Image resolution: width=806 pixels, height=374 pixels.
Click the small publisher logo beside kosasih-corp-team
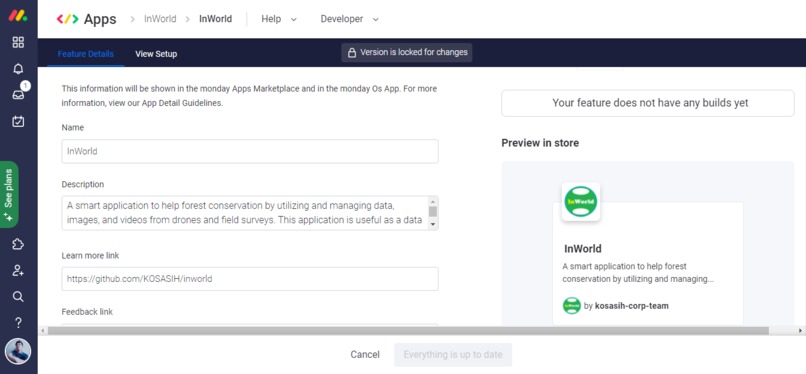572,306
